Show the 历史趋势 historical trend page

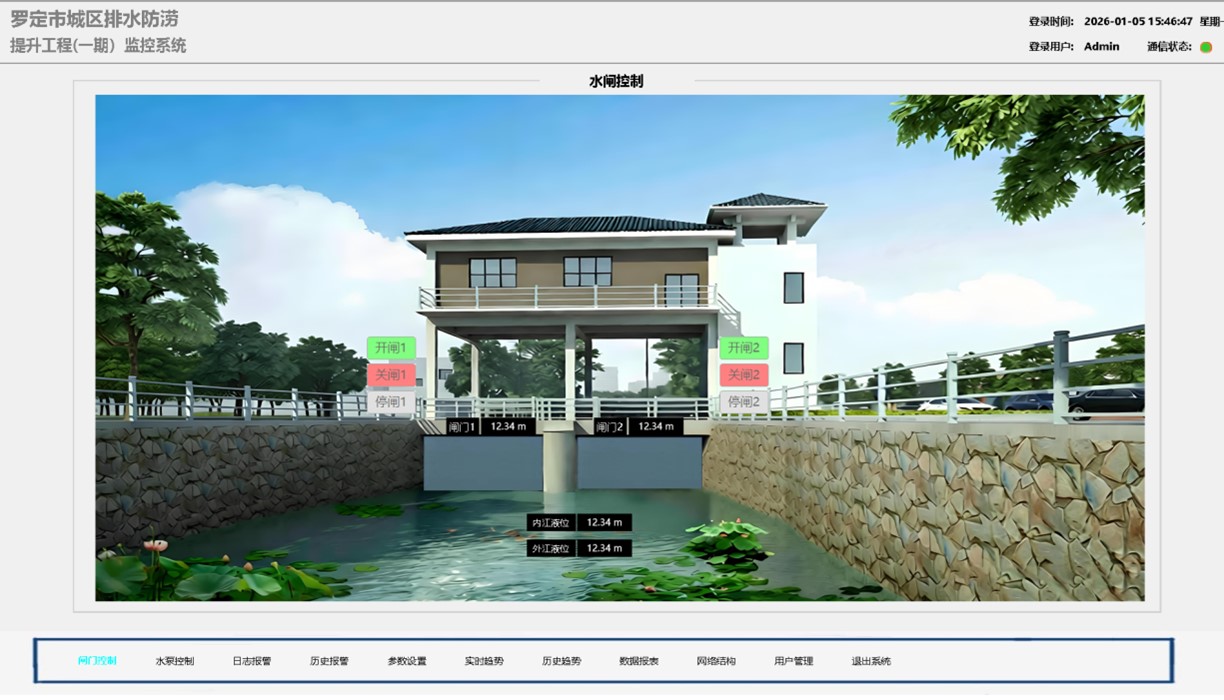coord(561,661)
